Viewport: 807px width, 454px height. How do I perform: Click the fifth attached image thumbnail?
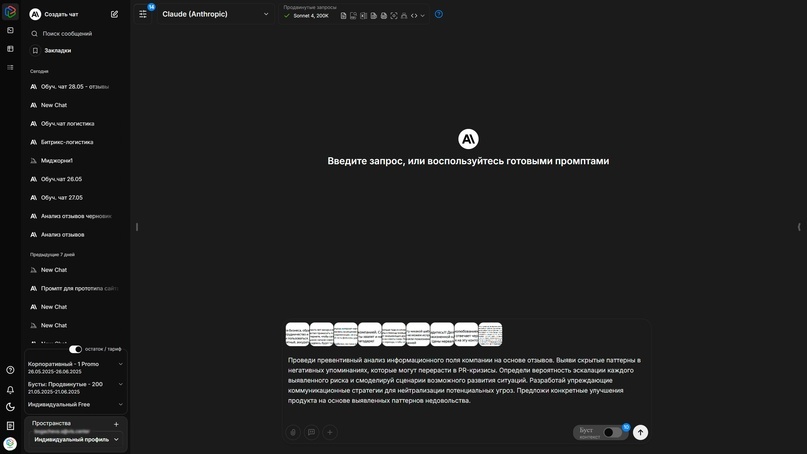click(x=394, y=335)
